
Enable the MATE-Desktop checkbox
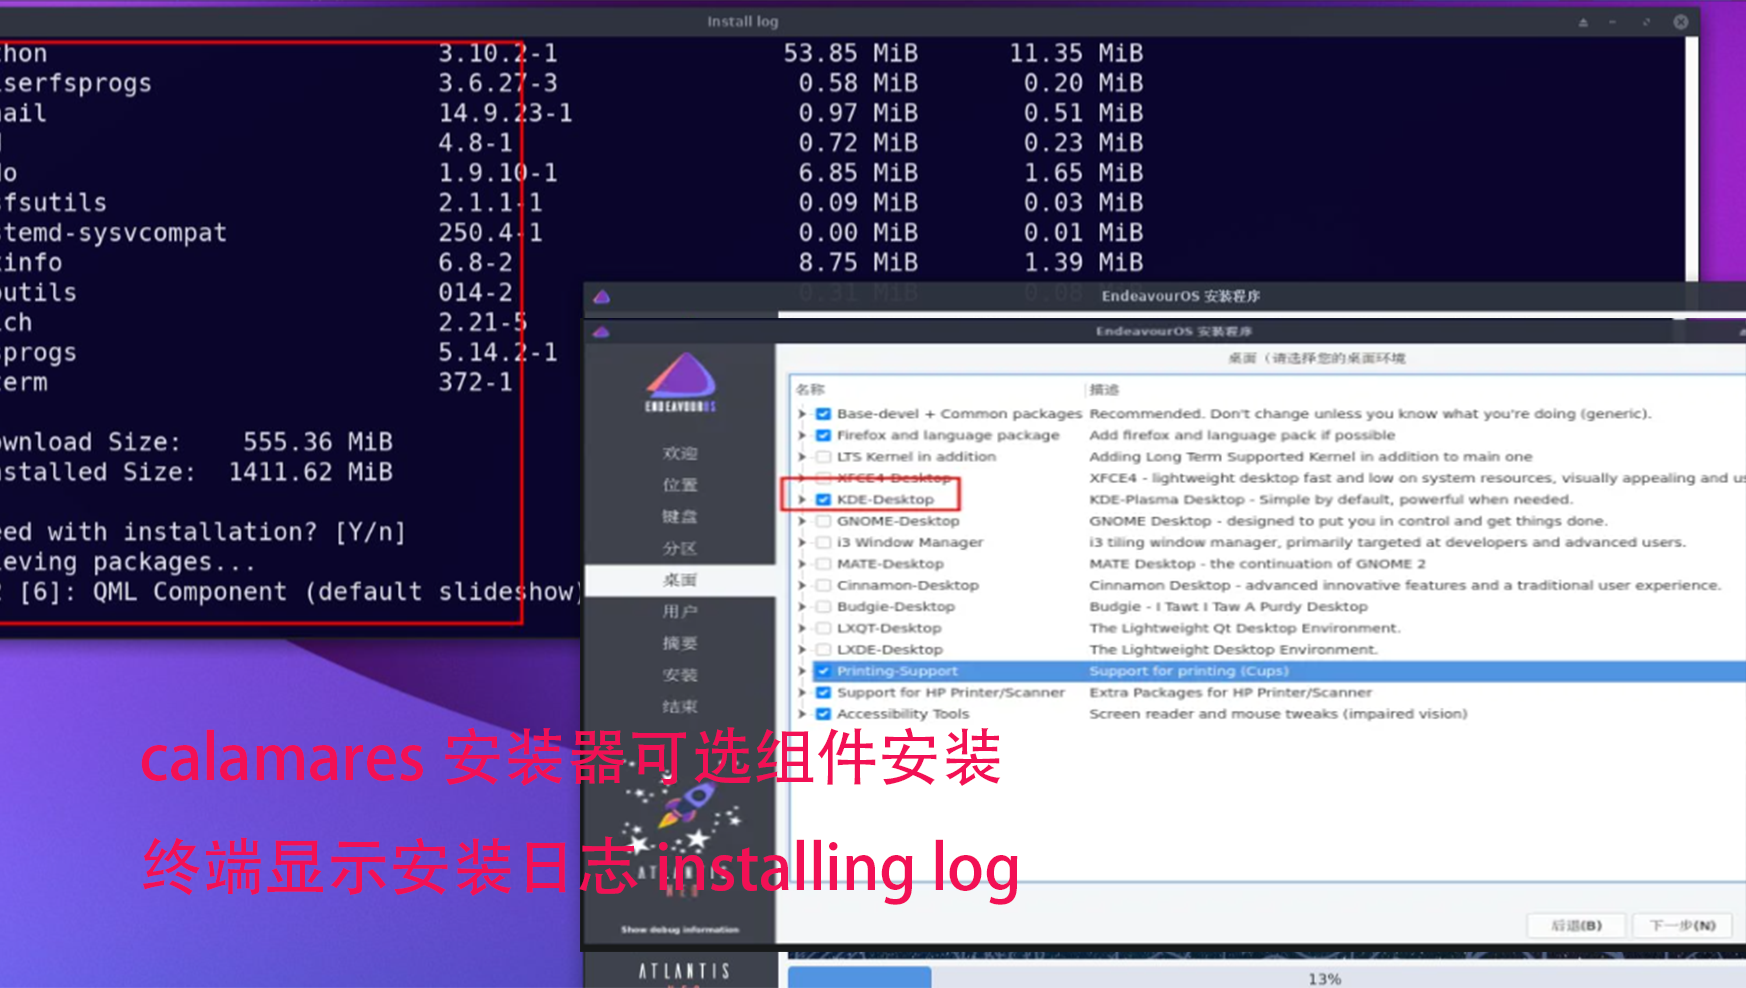pos(823,564)
